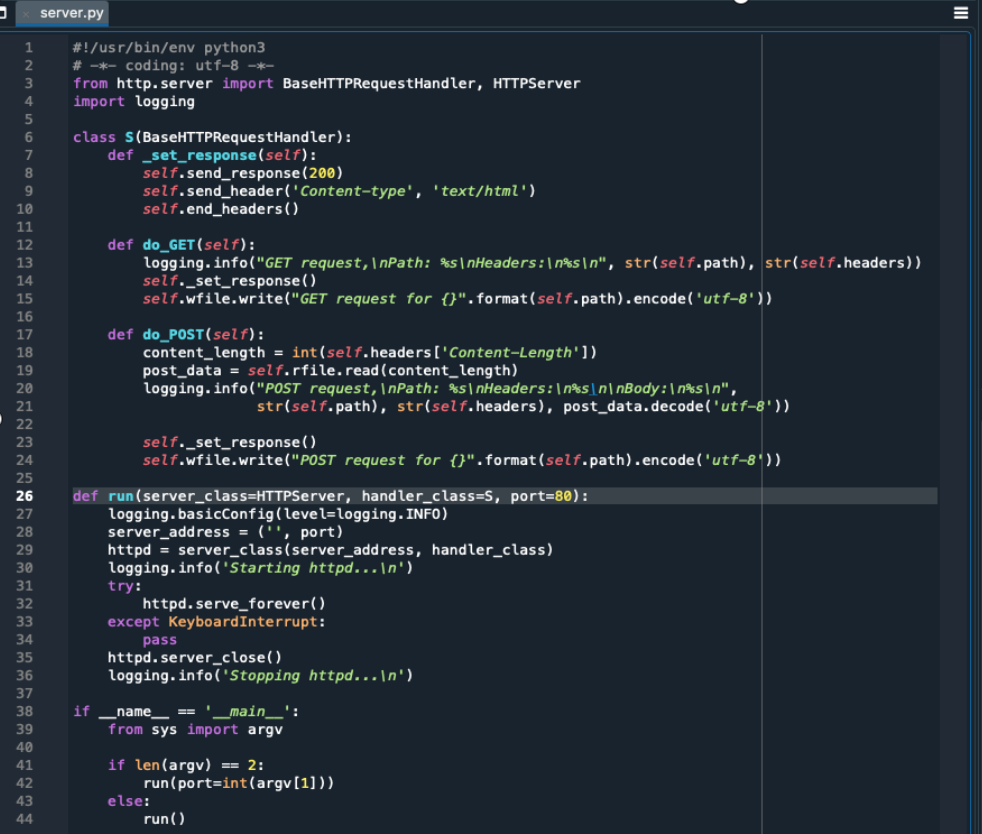
Task: Click the '__main__' string literal
Action: (247, 711)
